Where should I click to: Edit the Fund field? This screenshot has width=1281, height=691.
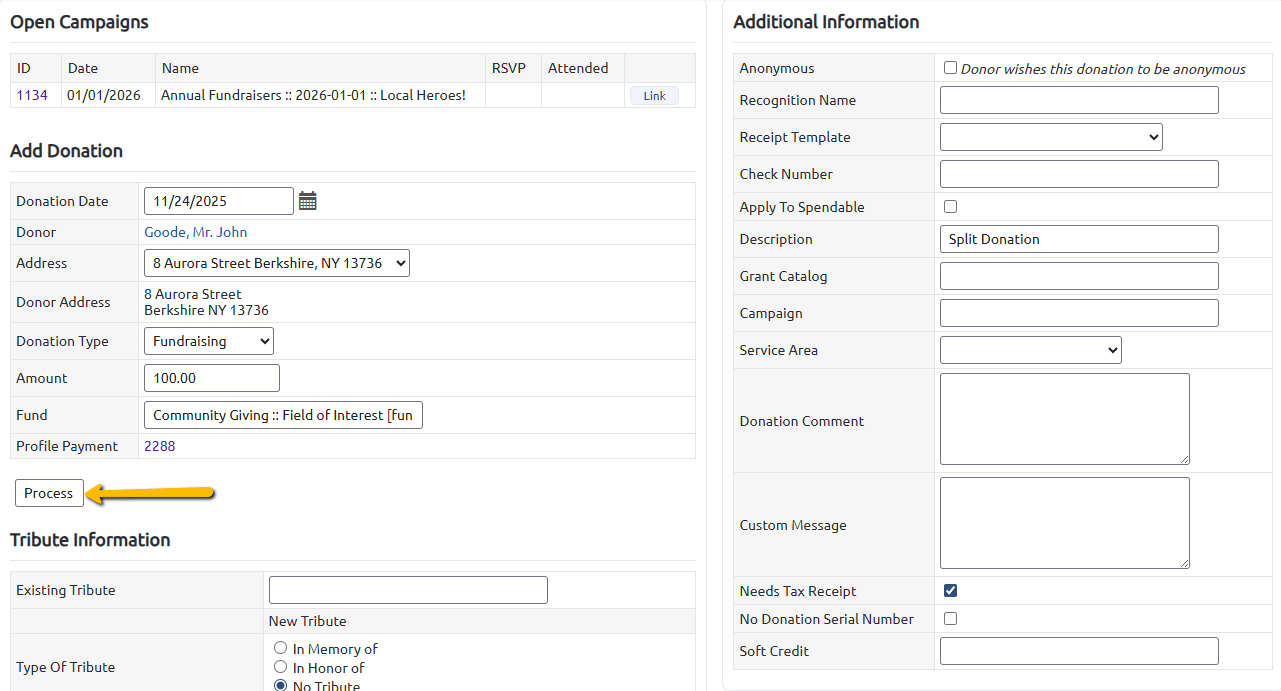pyautogui.click(x=284, y=415)
